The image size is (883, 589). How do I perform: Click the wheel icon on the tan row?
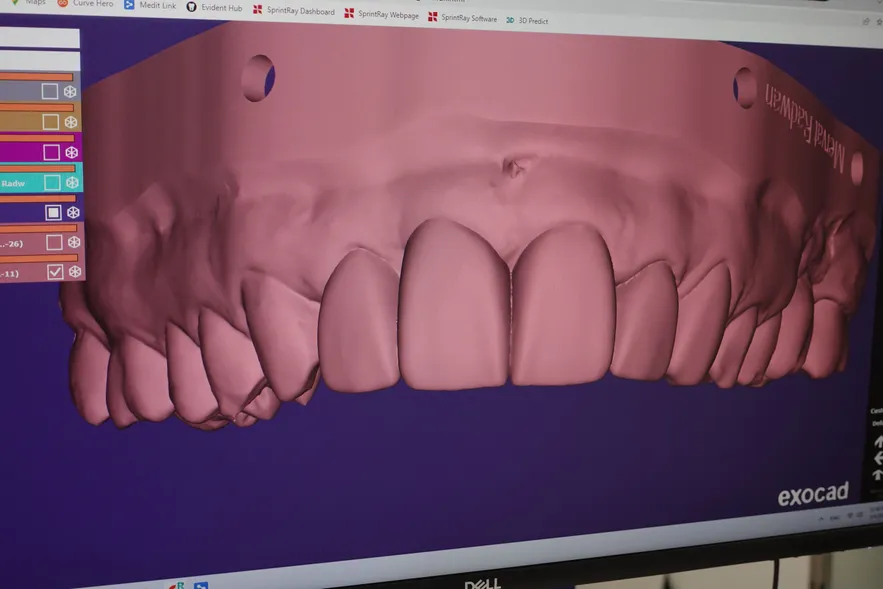click(x=70, y=122)
